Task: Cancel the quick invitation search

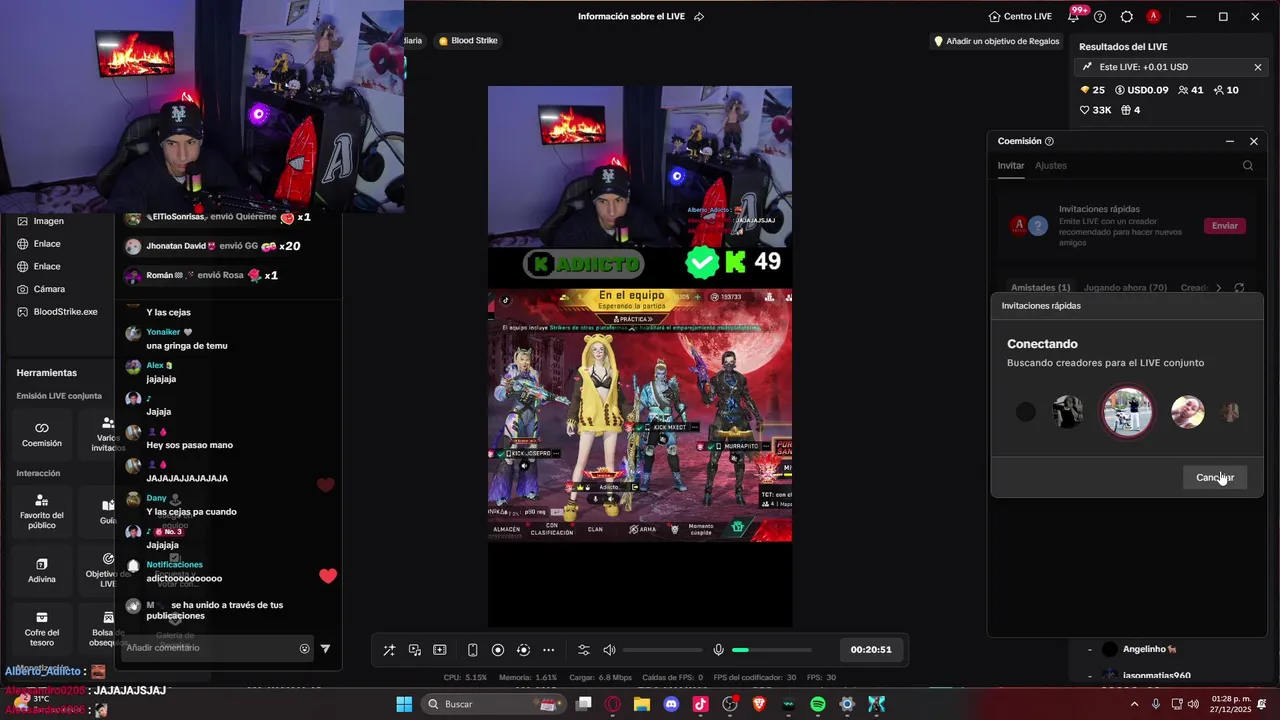Action: (1215, 477)
